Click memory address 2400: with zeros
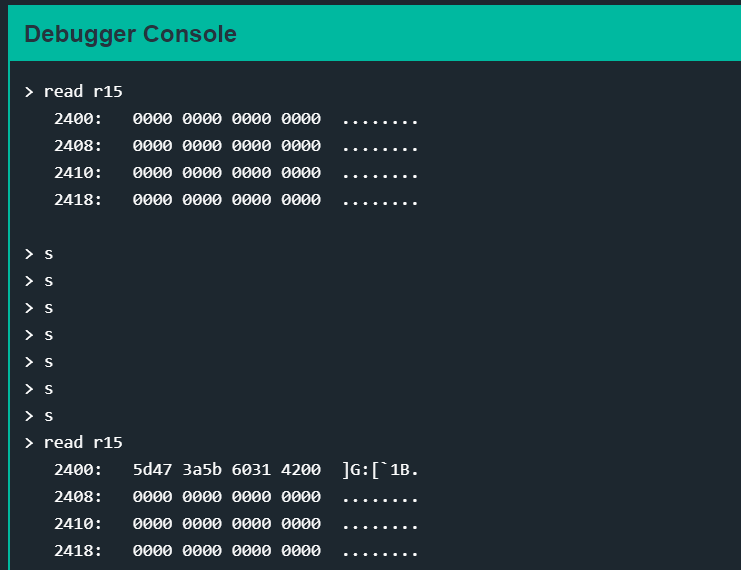741x570 pixels. pos(78,119)
